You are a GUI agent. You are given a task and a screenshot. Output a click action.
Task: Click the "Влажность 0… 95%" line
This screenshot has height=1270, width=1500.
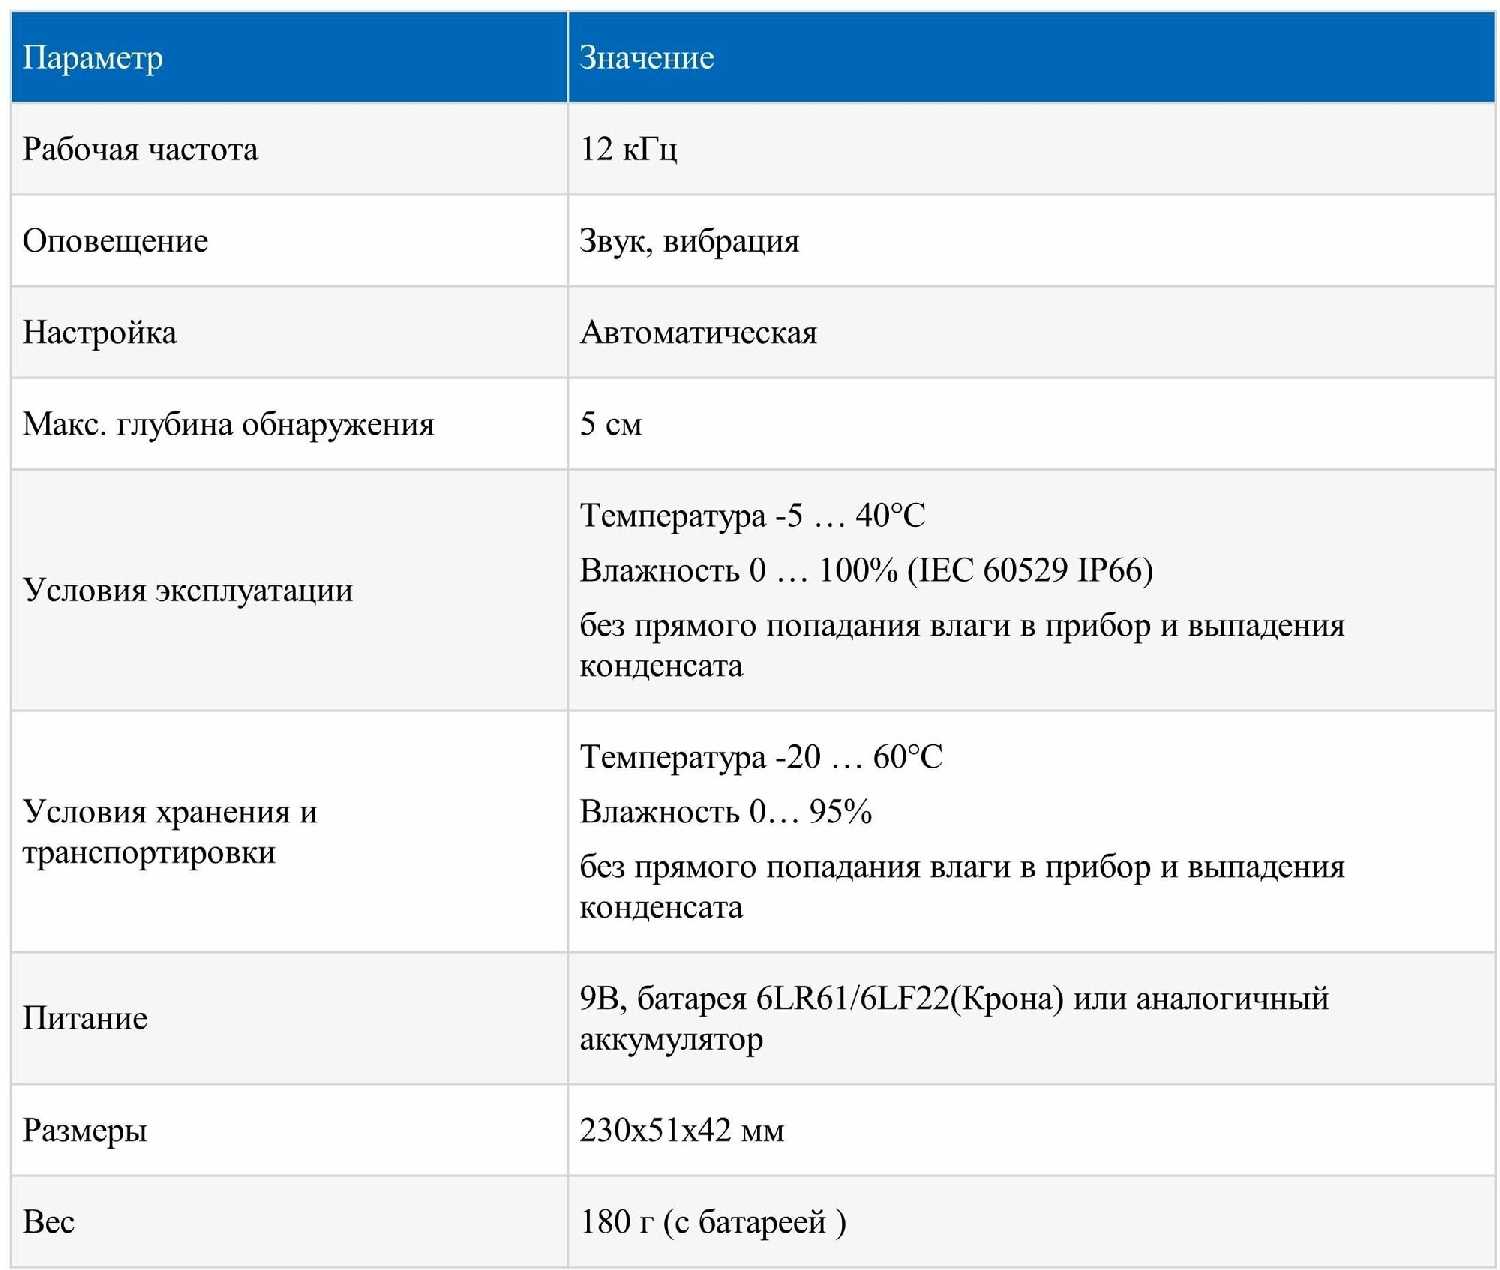(725, 811)
